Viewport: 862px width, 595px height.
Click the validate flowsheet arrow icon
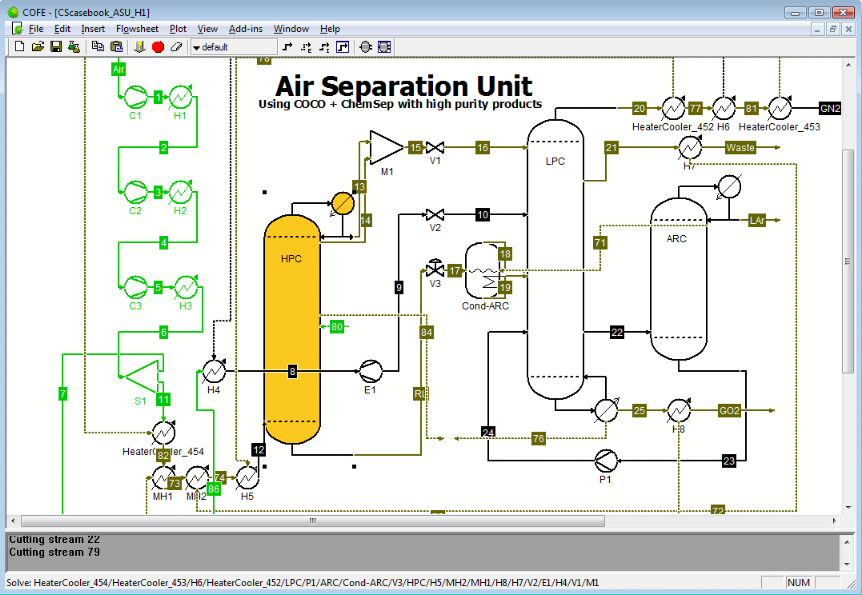point(140,47)
